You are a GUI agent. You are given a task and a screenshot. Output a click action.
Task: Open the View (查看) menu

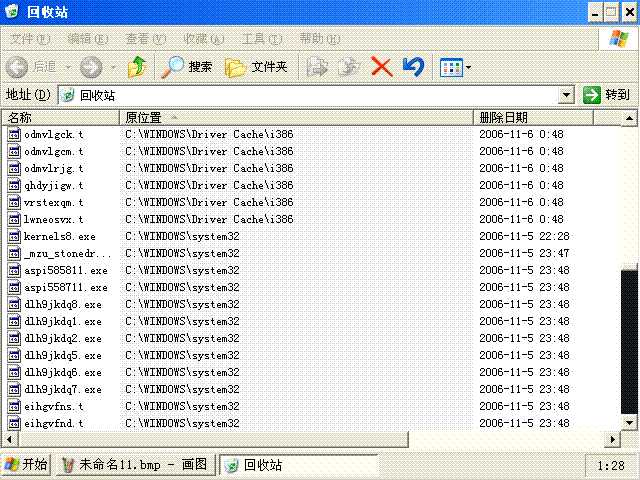coord(146,39)
